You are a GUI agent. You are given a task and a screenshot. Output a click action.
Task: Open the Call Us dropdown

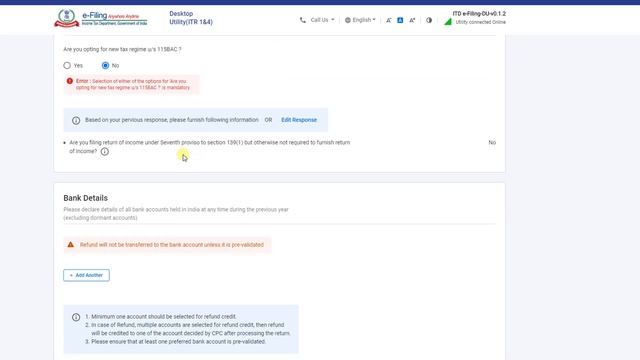coord(322,20)
